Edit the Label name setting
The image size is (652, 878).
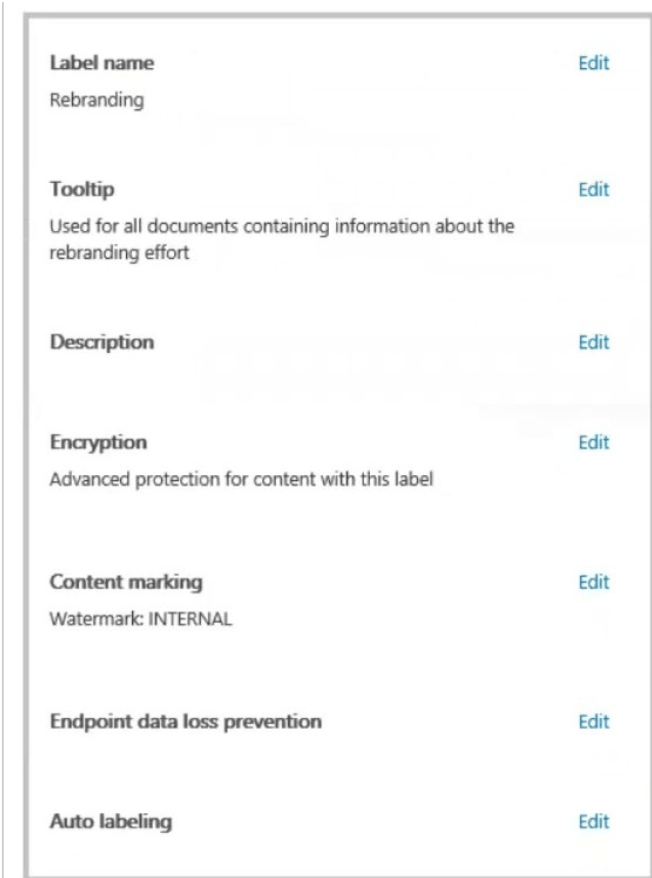coord(593,63)
